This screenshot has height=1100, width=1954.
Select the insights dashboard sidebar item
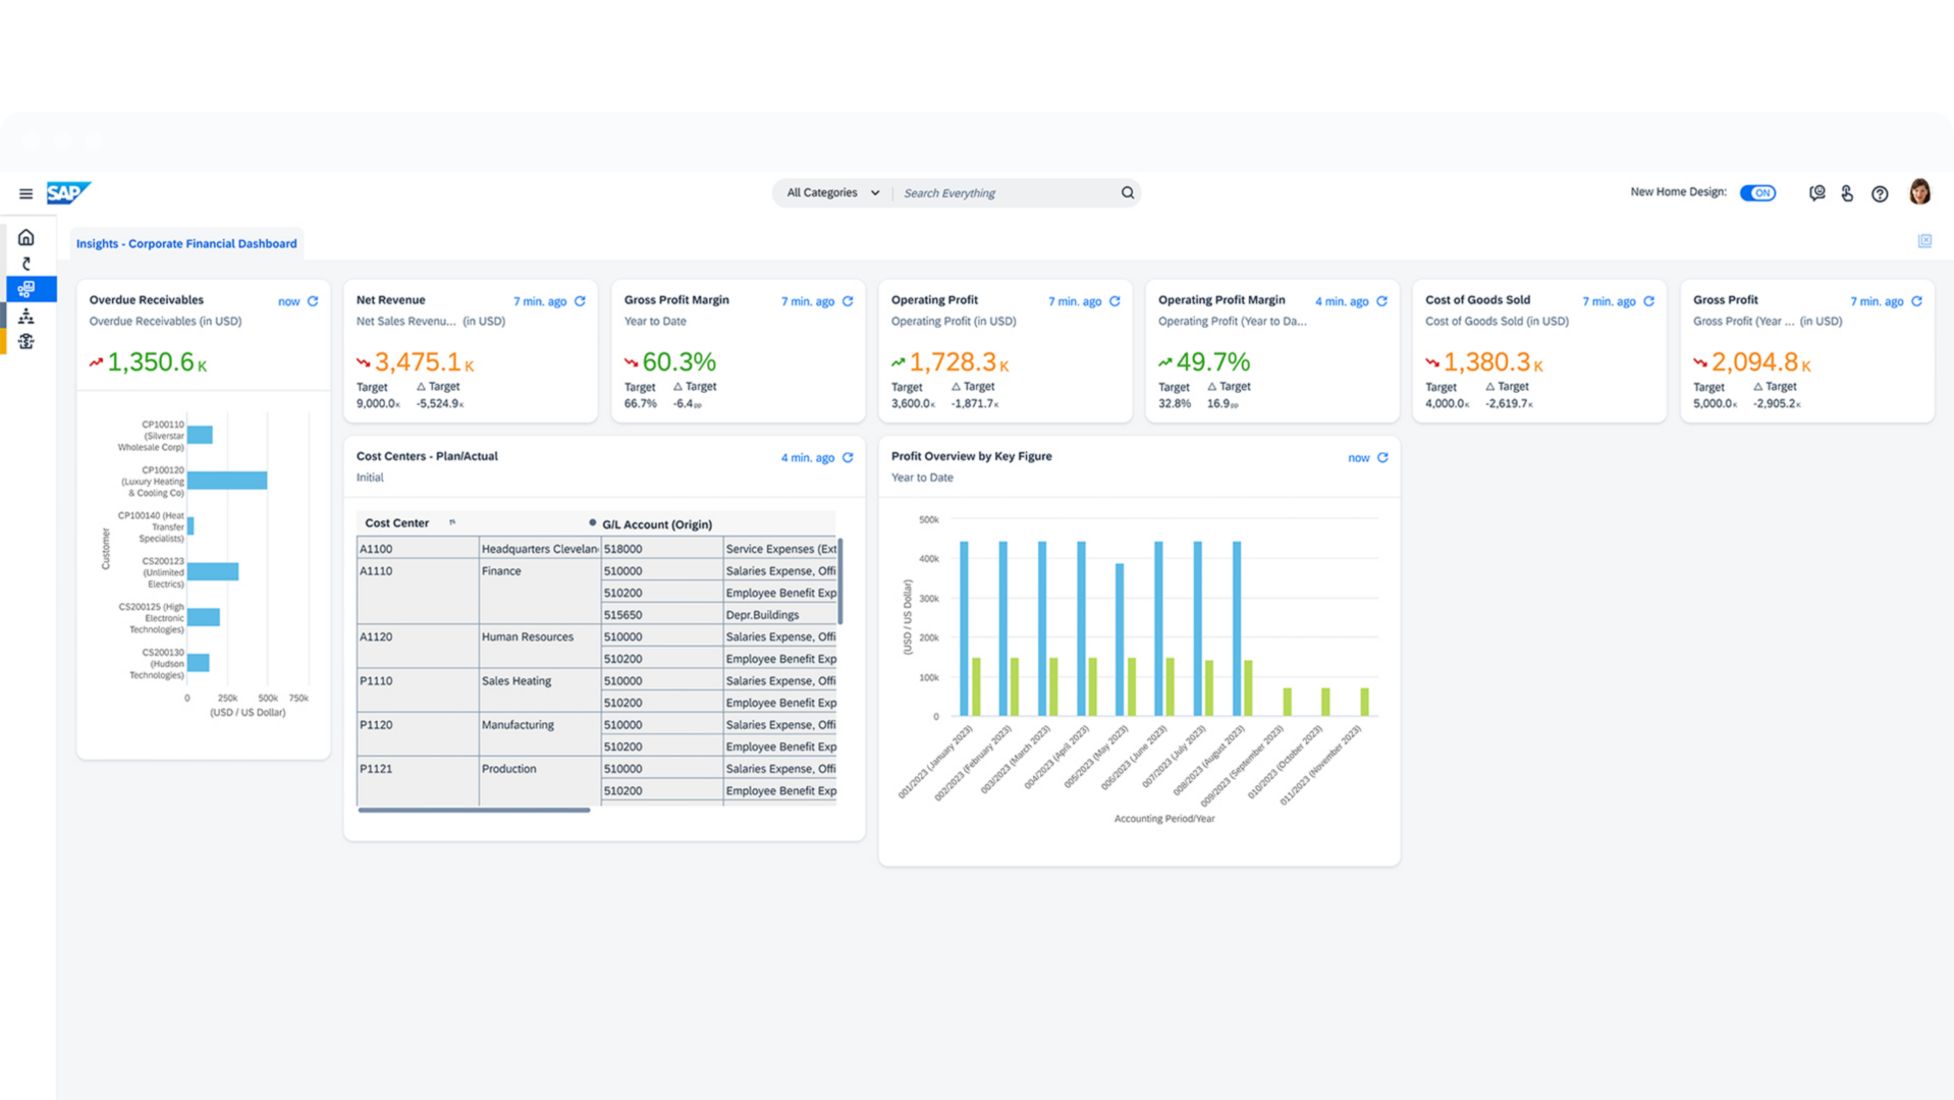(x=26, y=289)
